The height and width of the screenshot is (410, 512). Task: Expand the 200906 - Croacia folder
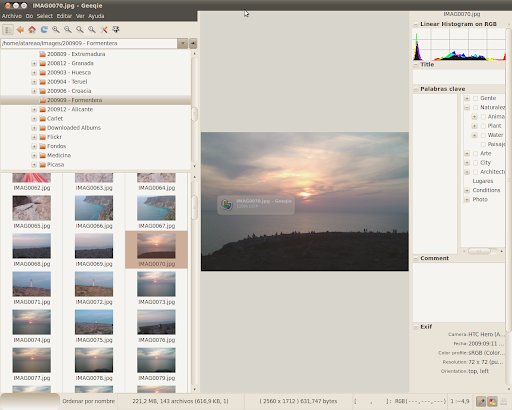pos(34,91)
